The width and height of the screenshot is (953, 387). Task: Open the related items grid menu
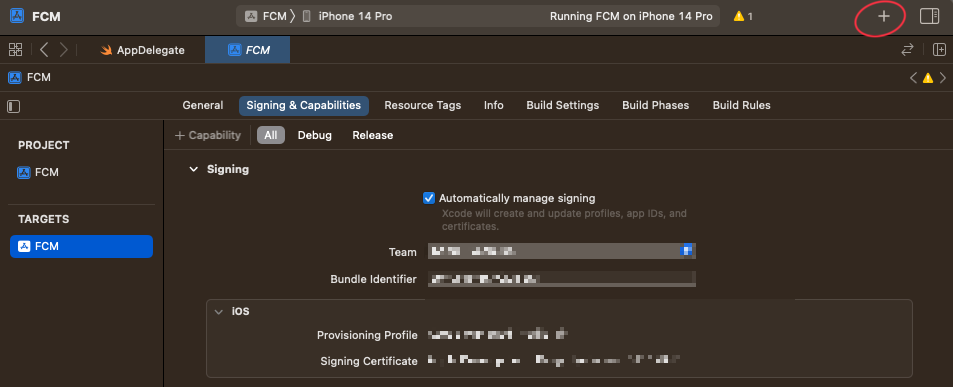(x=15, y=50)
